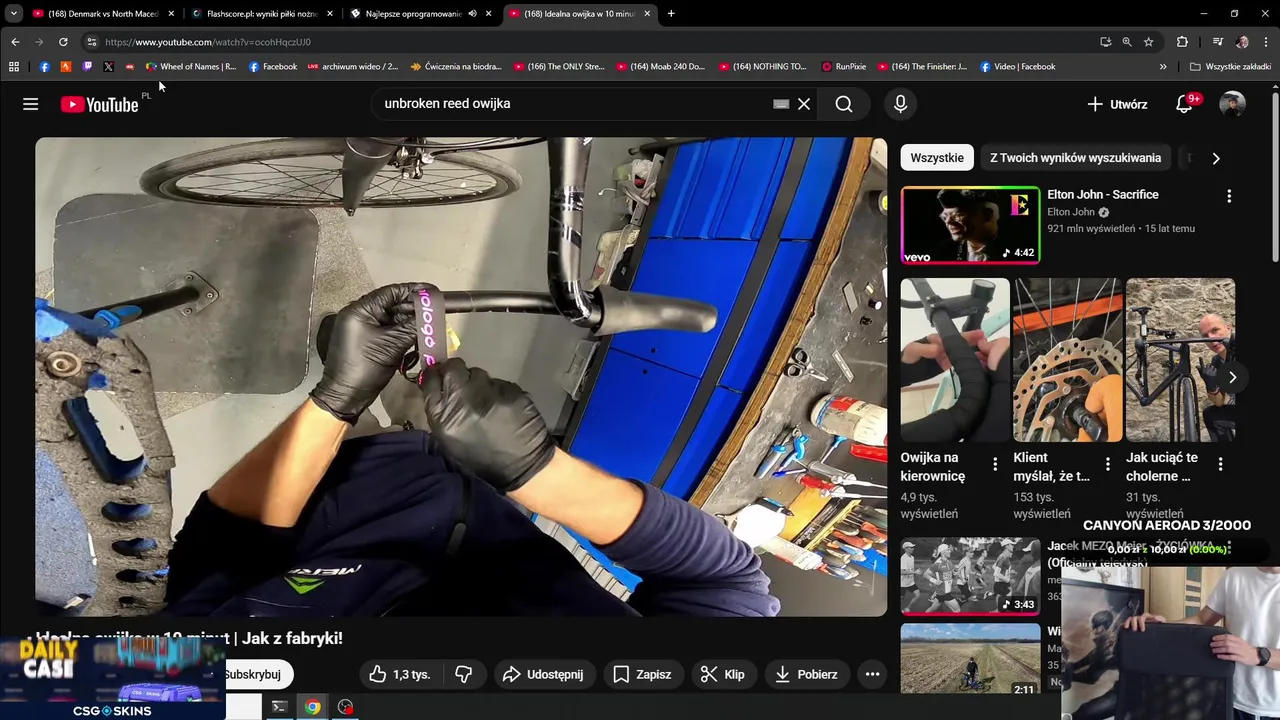The image size is (1280, 720).
Task: Open Facebook bookmark
Action: (272, 67)
